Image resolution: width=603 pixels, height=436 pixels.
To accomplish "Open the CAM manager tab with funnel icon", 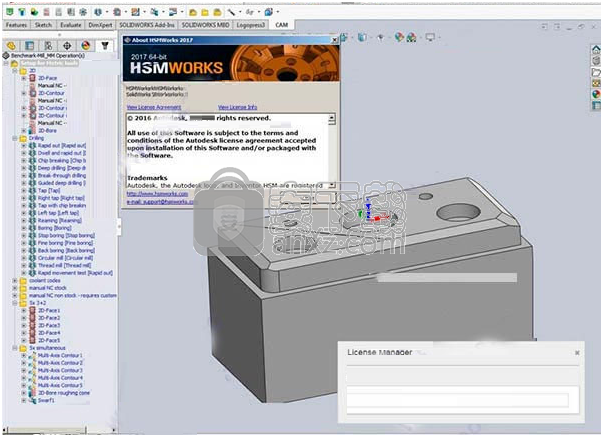I will click(x=105, y=46).
